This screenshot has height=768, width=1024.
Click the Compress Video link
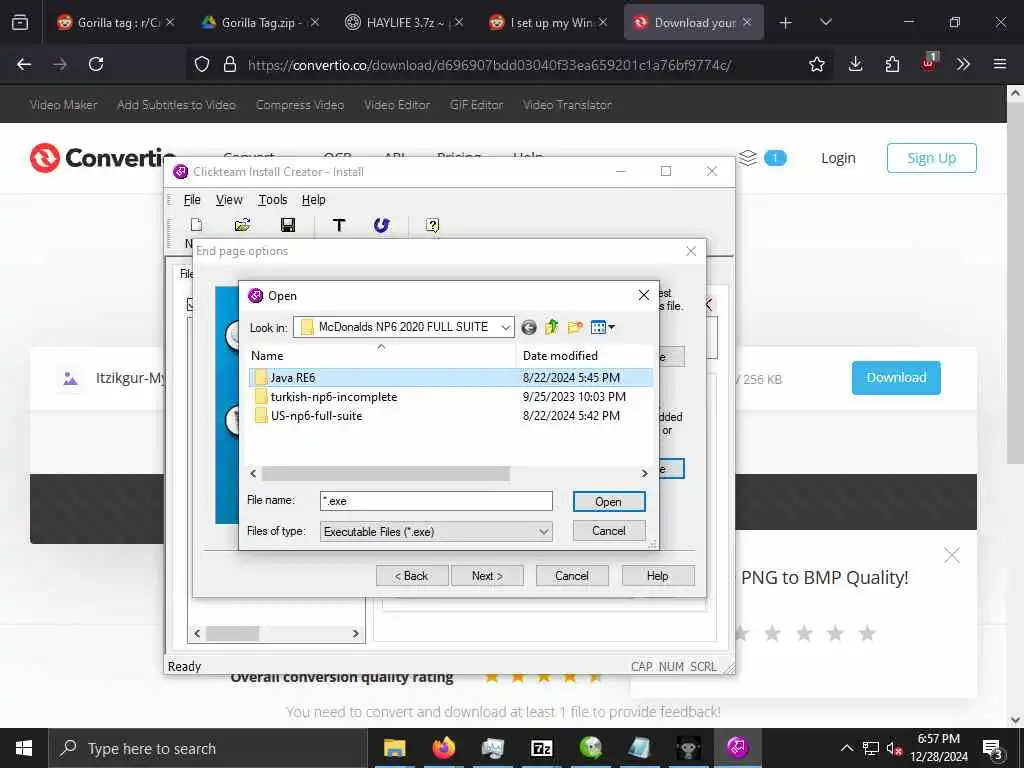coord(300,104)
